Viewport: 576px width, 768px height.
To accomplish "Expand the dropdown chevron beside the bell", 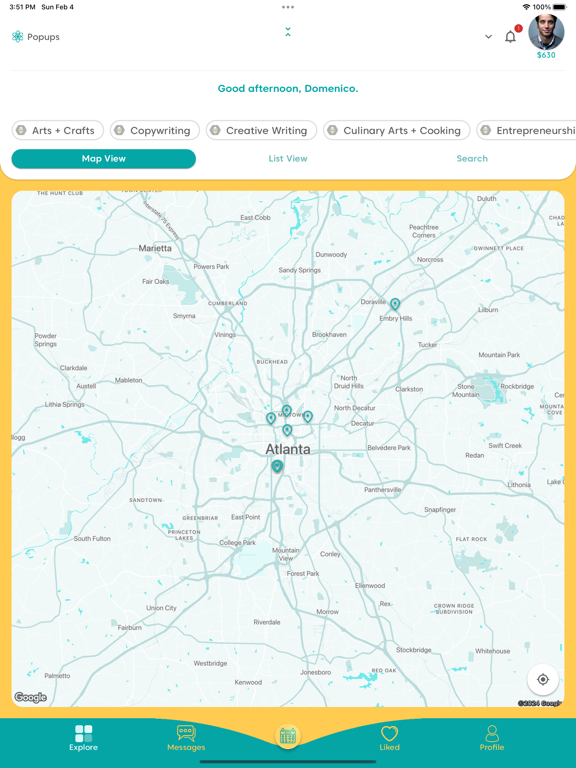I will tap(488, 37).
